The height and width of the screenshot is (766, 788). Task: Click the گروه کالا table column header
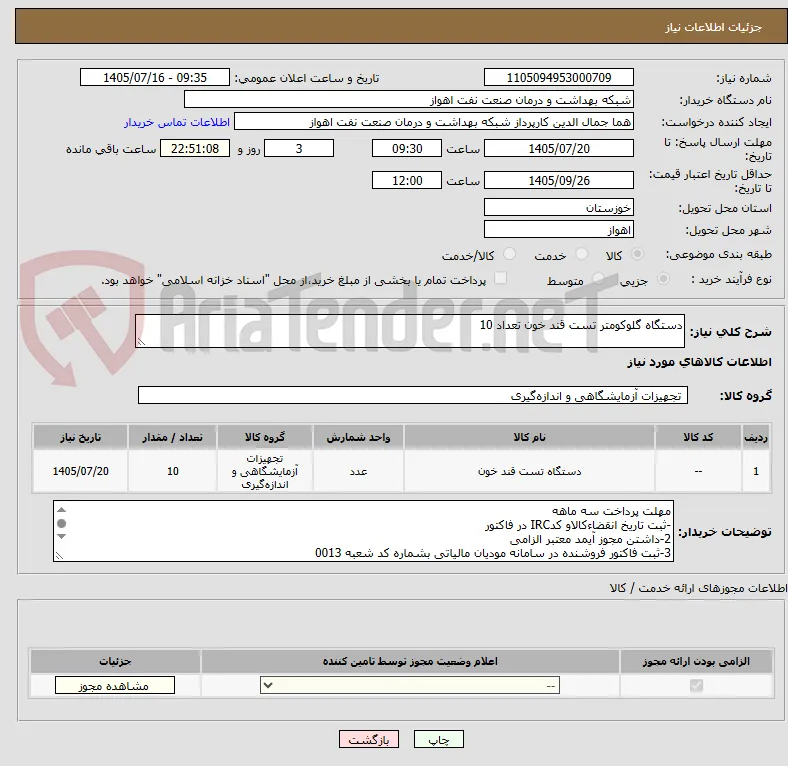click(265, 437)
